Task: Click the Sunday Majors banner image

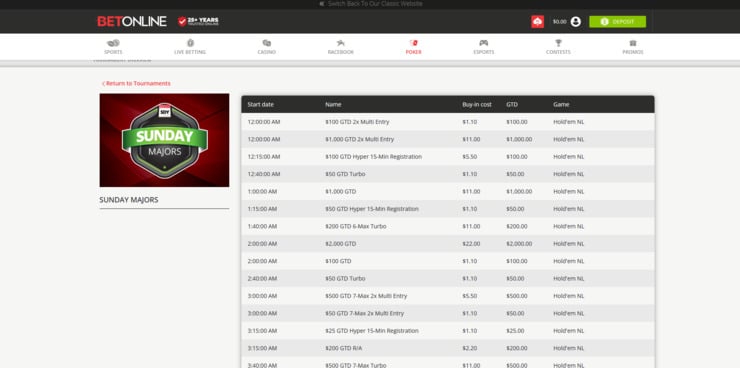Action: click(x=164, y=140)
